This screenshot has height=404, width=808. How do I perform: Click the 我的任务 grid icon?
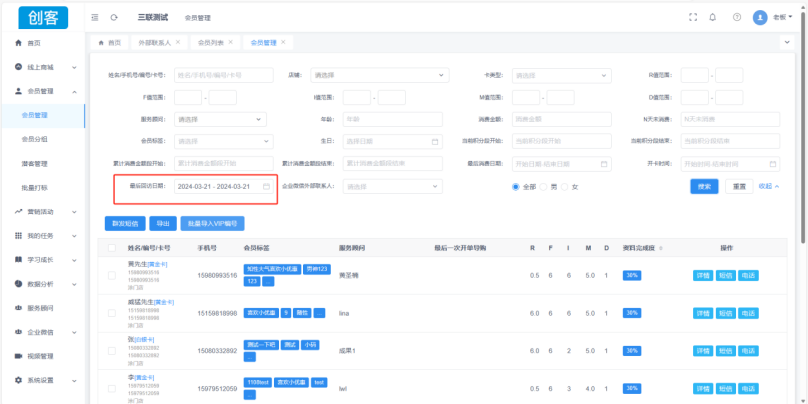(x=19, y=235)
